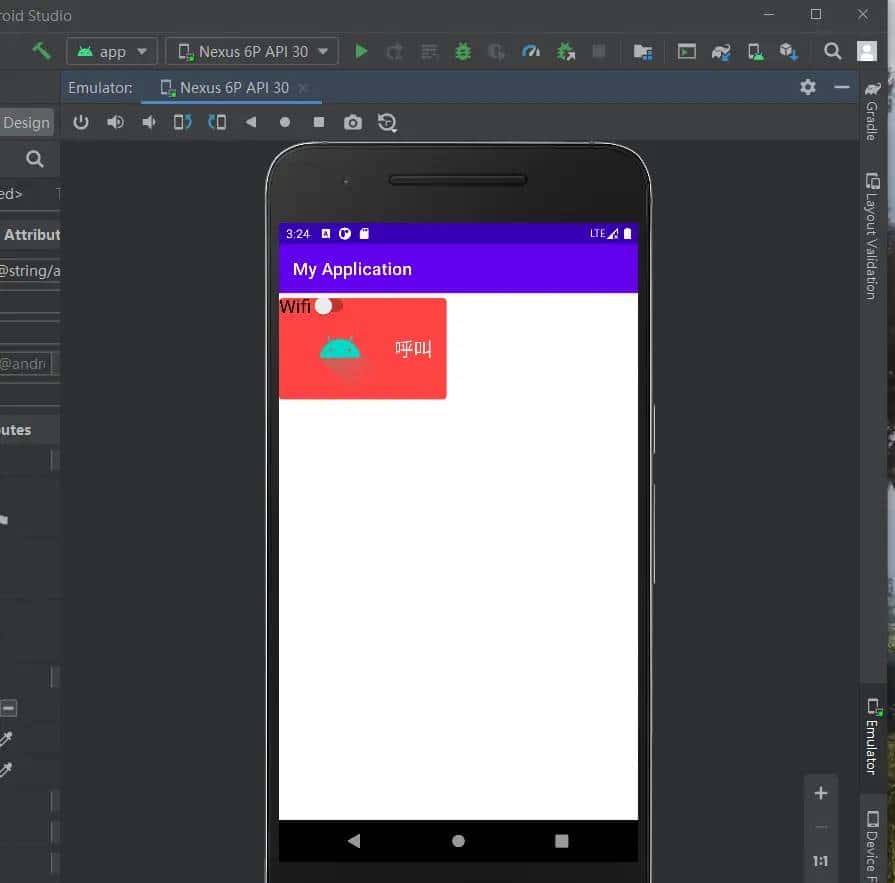Click the Debug app icon
Image resolution: width=895 pixels, height=883 pixels.
tap(463, 51)
